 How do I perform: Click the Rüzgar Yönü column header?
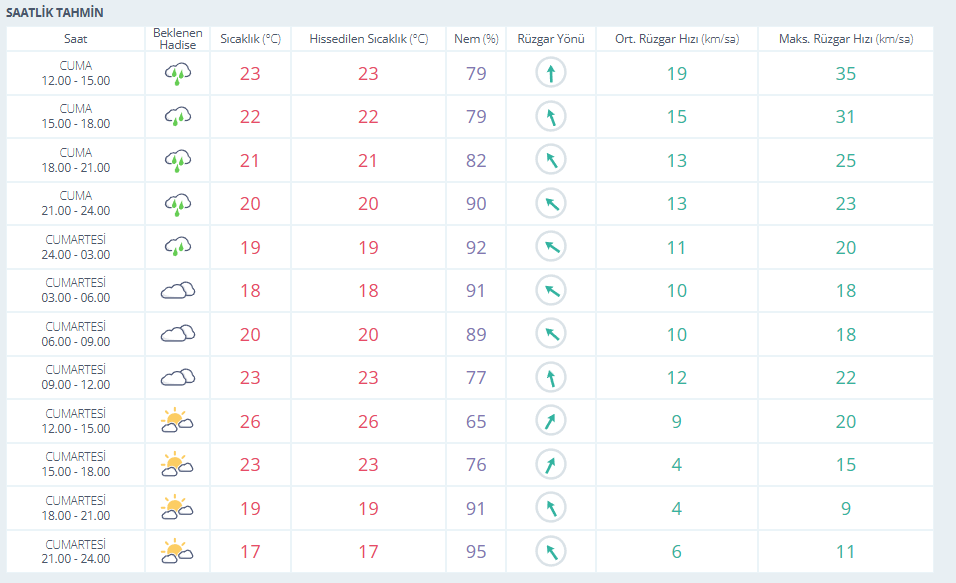[550, 39]
